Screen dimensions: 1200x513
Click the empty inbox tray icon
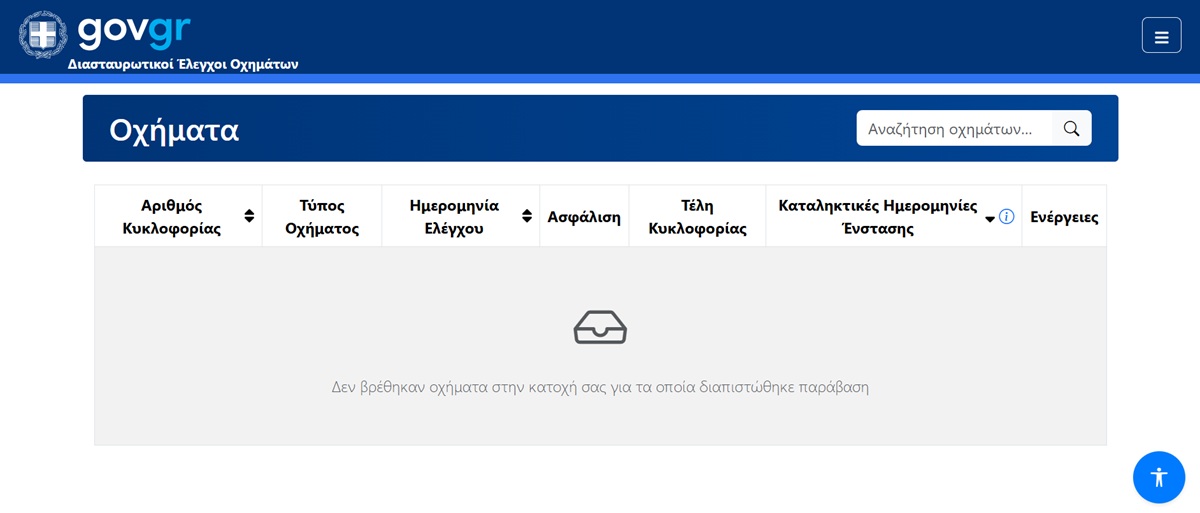tap(600, 327)
